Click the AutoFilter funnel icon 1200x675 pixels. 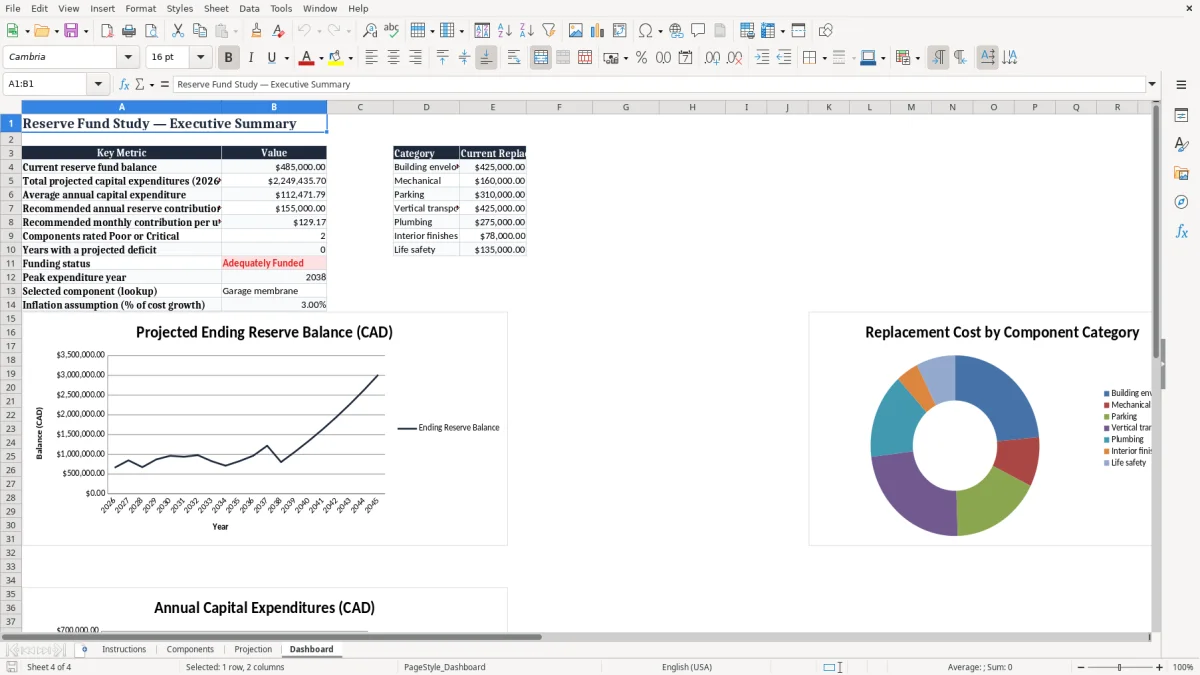click(x=548, y=31)
